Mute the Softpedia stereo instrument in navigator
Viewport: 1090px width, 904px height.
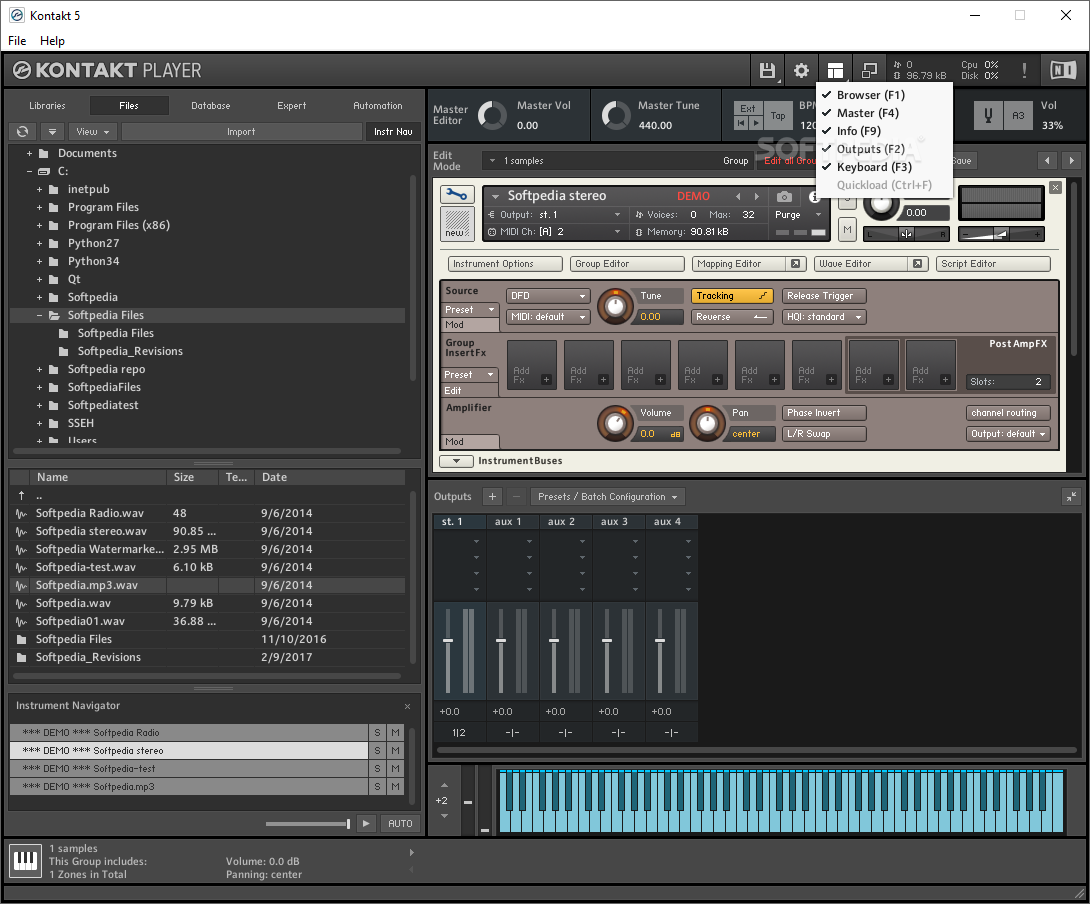pos(395,750)
